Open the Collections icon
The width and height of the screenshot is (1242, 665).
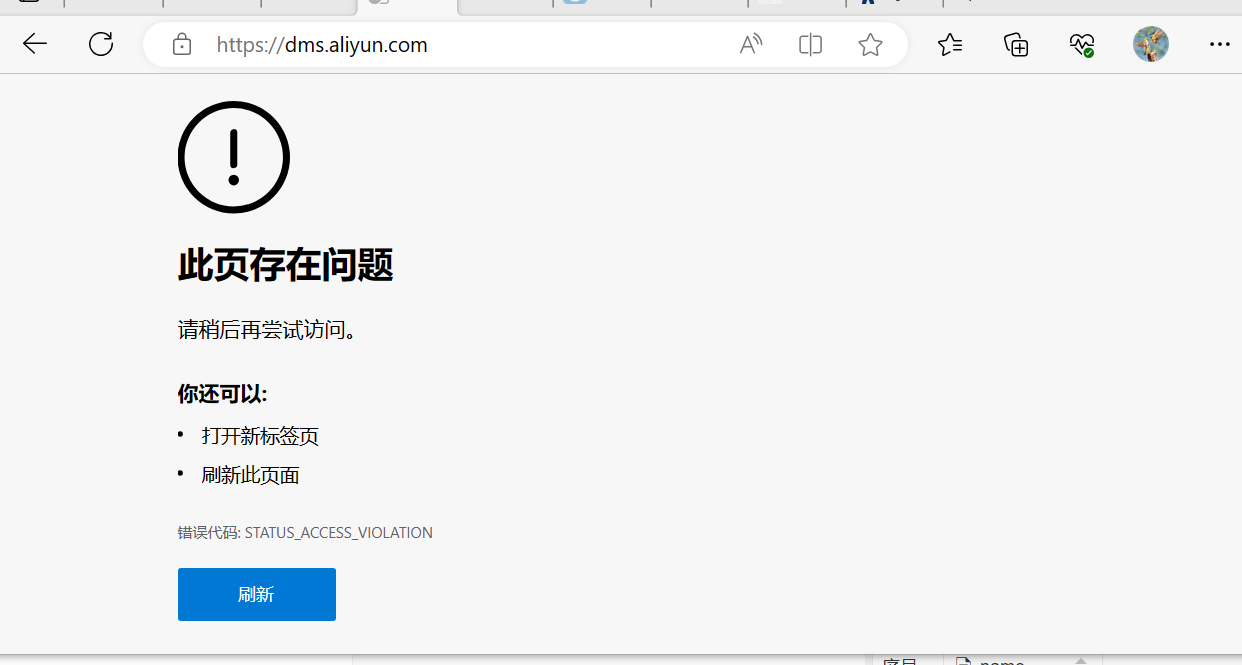1016,44
